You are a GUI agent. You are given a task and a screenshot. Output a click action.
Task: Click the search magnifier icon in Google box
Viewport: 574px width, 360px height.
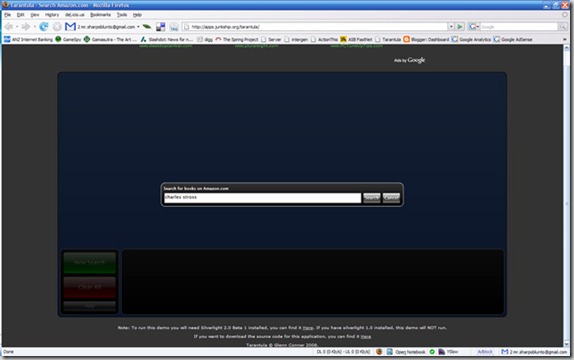click(x=562, y=26)
